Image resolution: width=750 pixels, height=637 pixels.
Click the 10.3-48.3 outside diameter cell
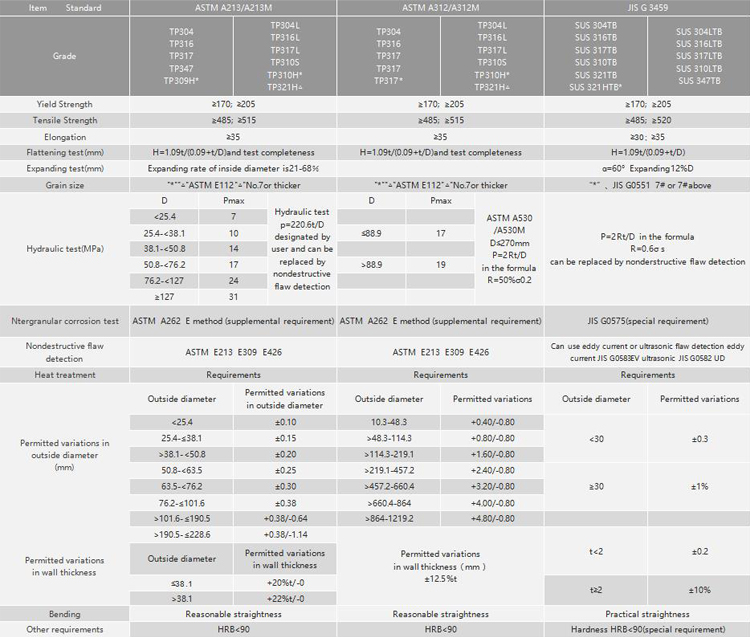389,422
